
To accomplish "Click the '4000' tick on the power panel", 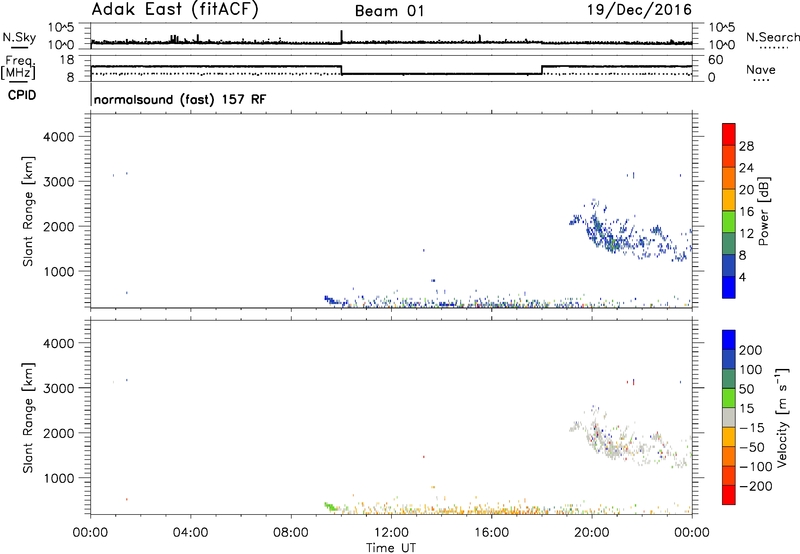I will 59,137.
